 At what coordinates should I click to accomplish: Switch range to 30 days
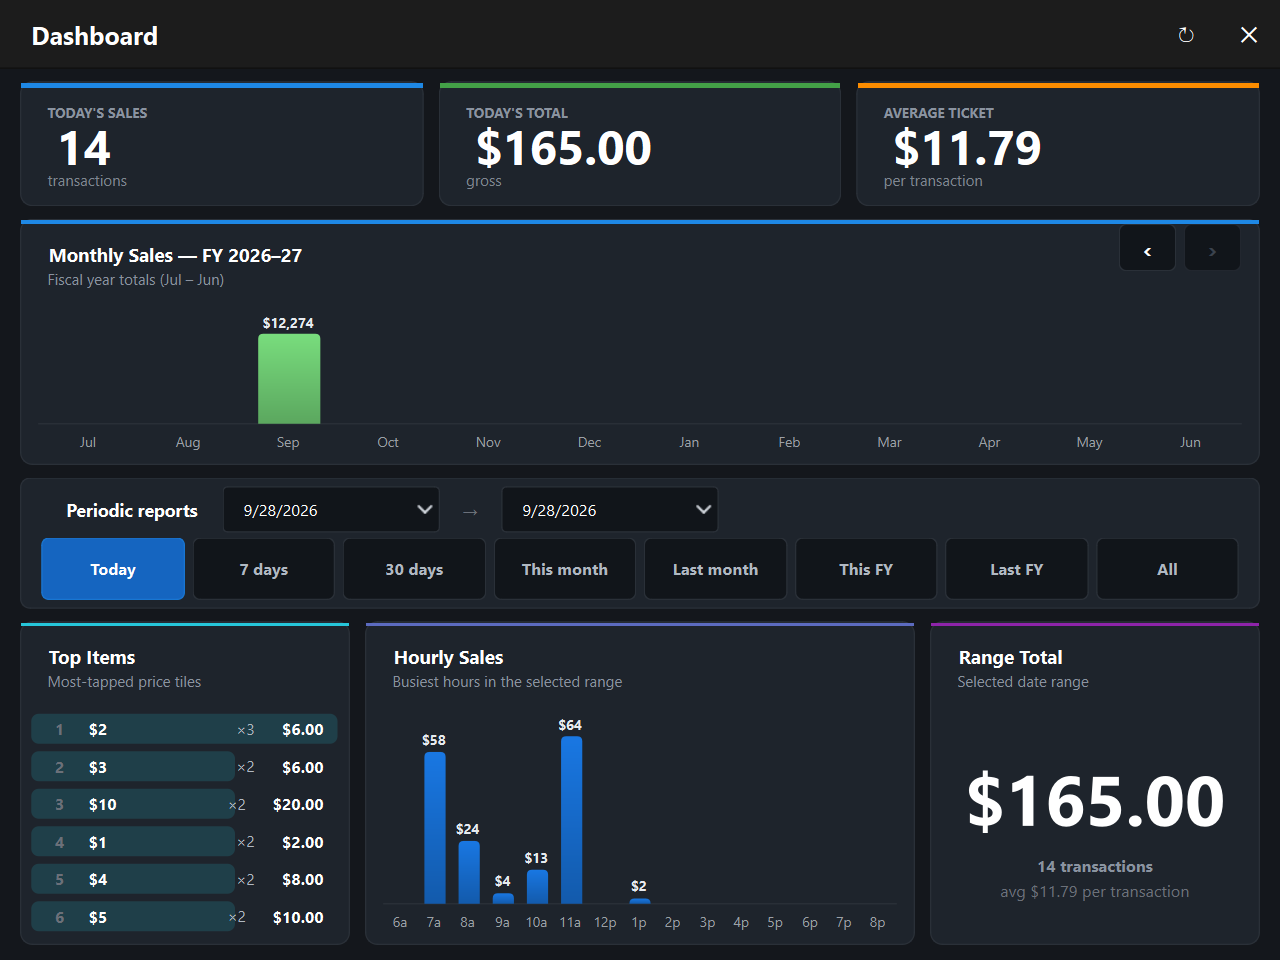coord(414,569)
